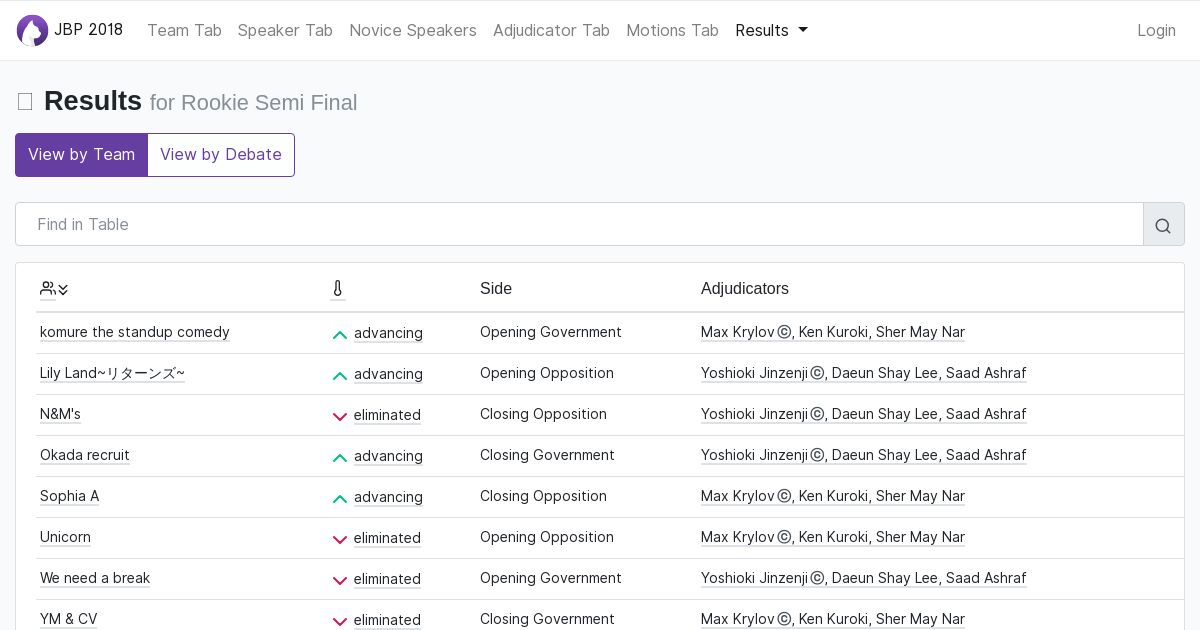This screenshot has height=630, width=1200.
Task: Sort table by Side column
Action: (x=496, y=289)
